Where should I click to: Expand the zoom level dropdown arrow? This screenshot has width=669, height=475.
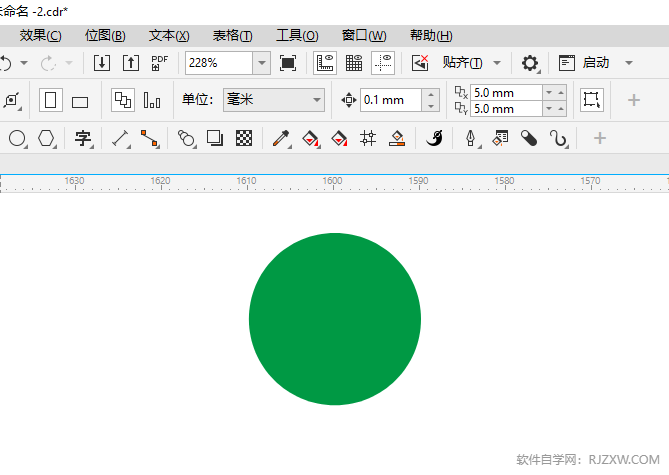262,63
